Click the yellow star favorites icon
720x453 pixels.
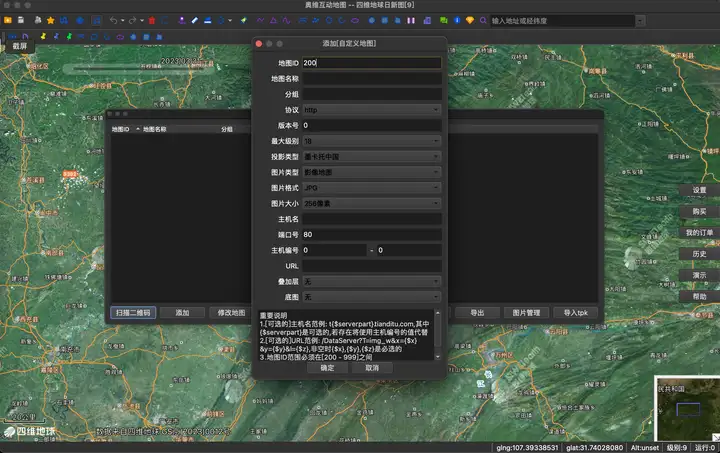click(51, 20)
